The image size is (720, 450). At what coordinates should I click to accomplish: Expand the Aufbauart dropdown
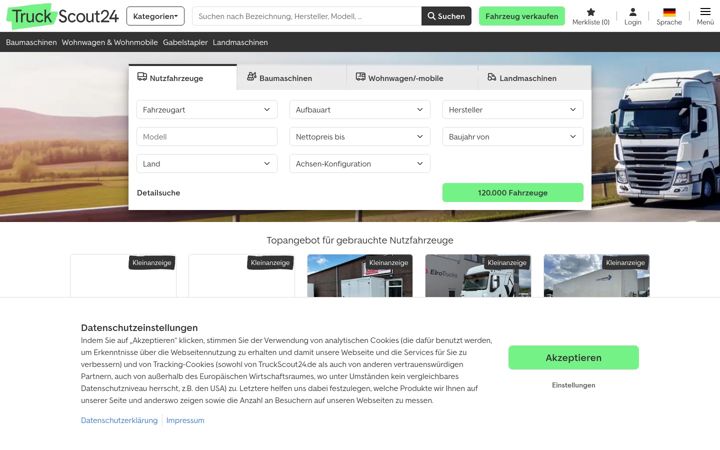[x=360, y=110]
